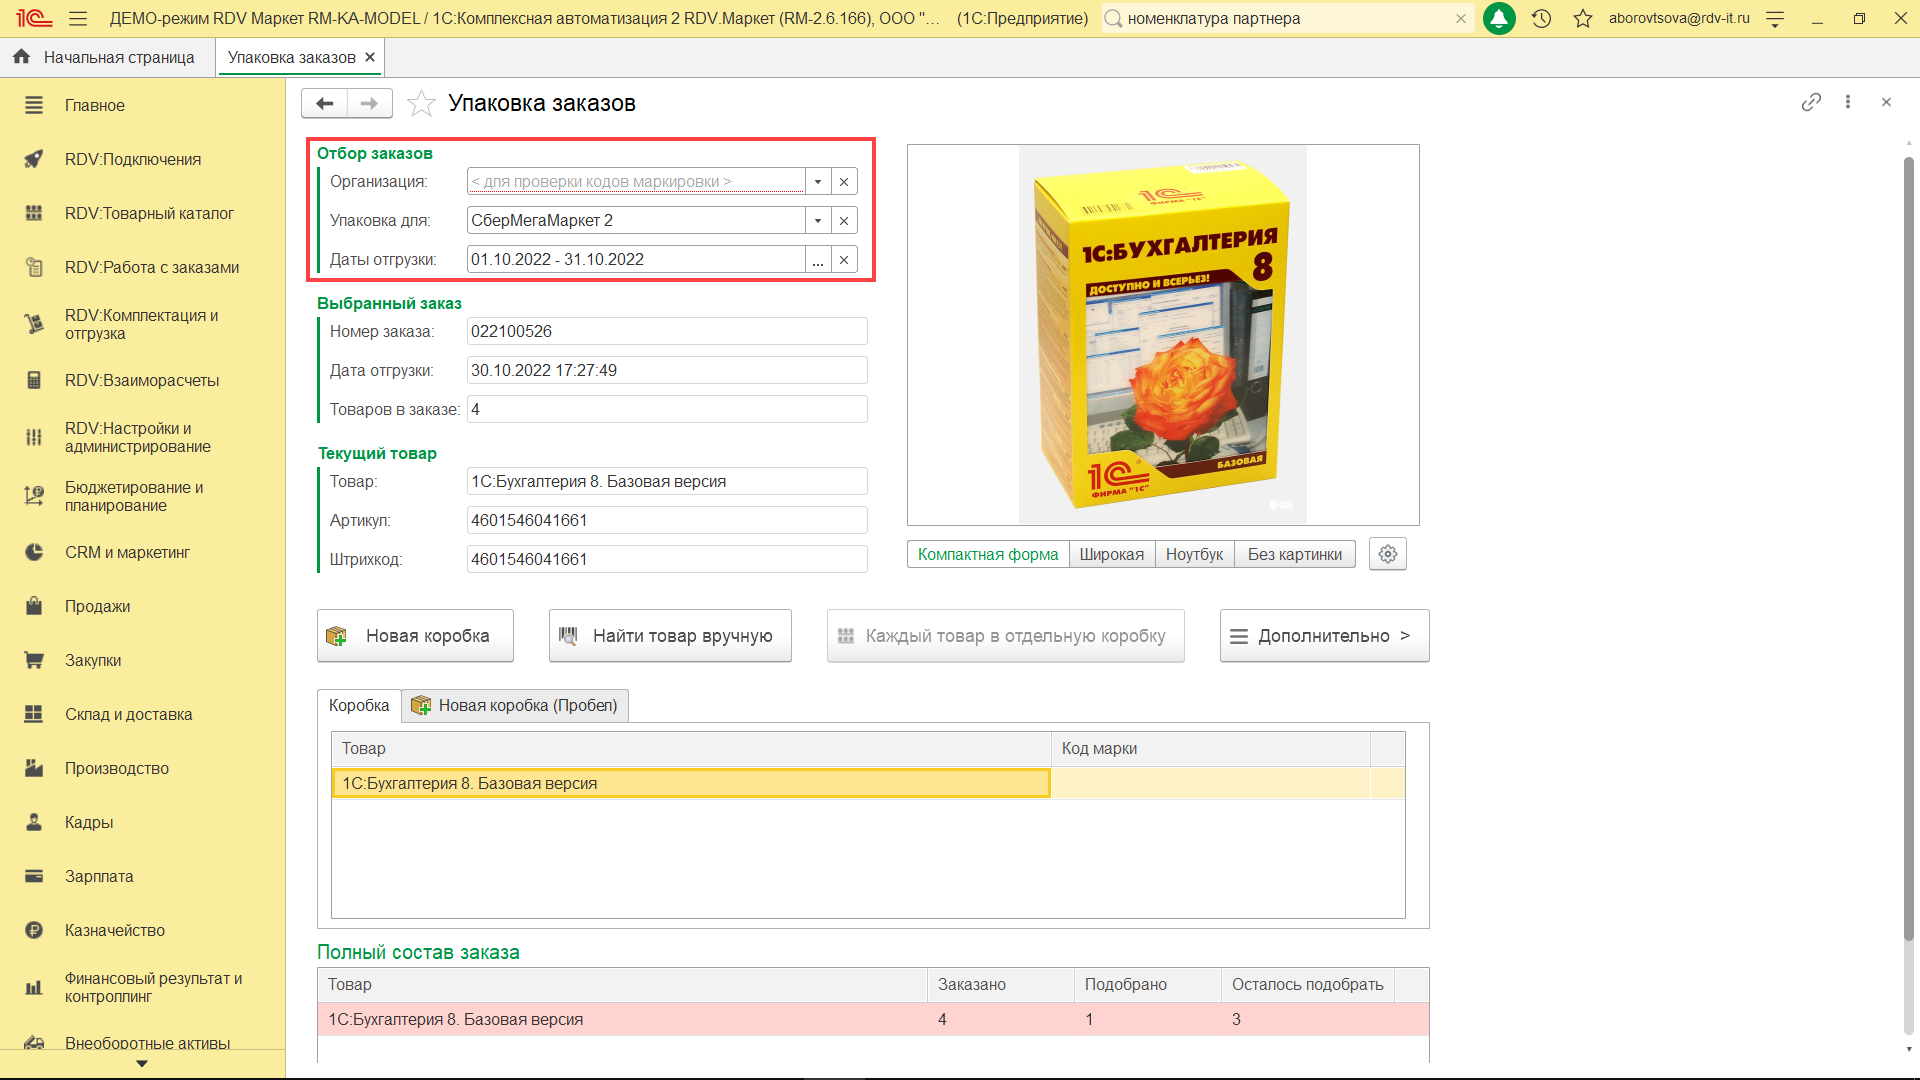Select Без картинки display mode
Image resolution: width=1920 pixels, height=1080 pixels.
click(x=1294, y=554)
